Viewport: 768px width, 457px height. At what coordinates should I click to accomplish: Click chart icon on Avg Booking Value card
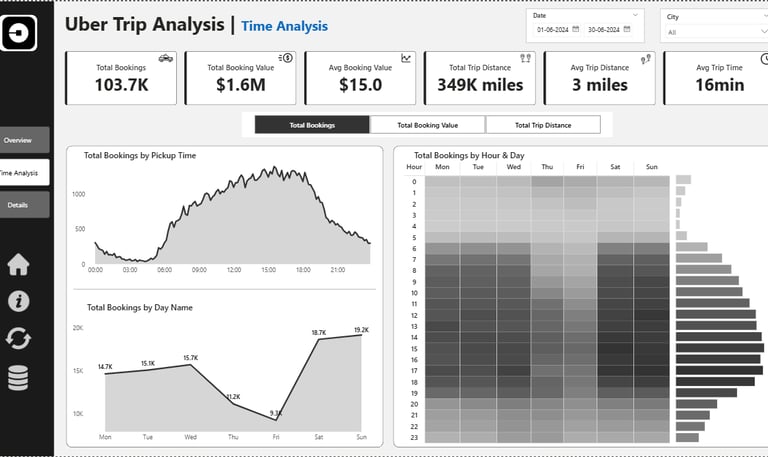pyautogui.click(x=406, y=58)
